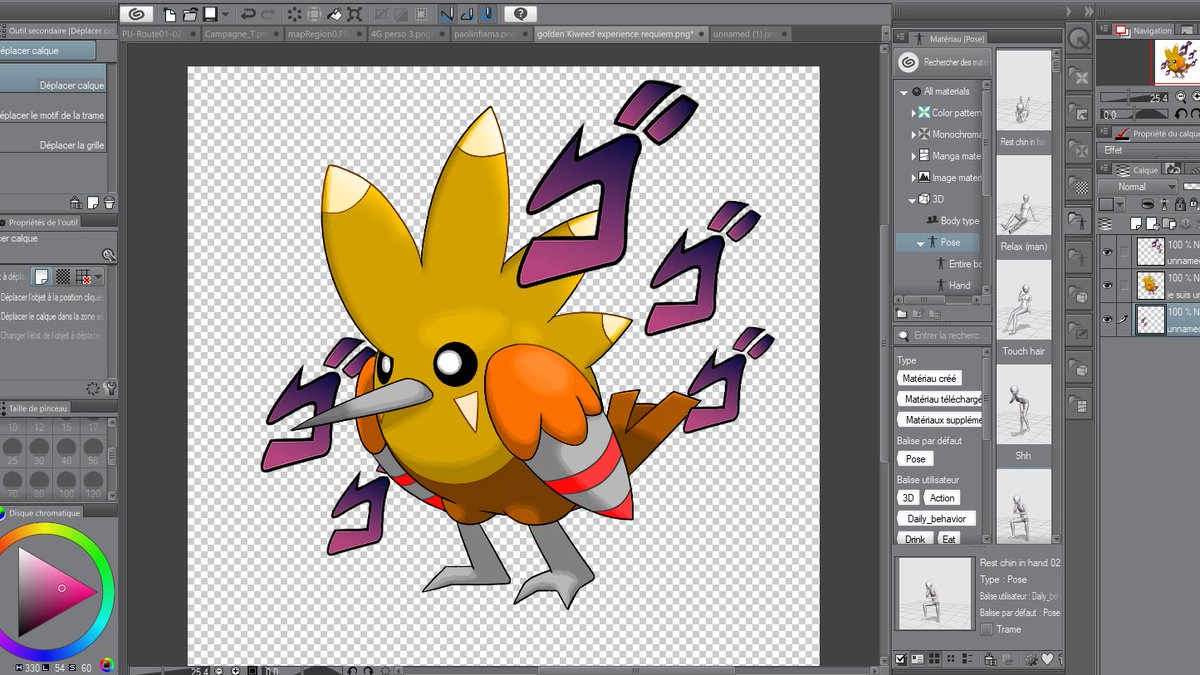
Task: Expand the Monochromatic pattern folder
Action: (x=914, y=135)
